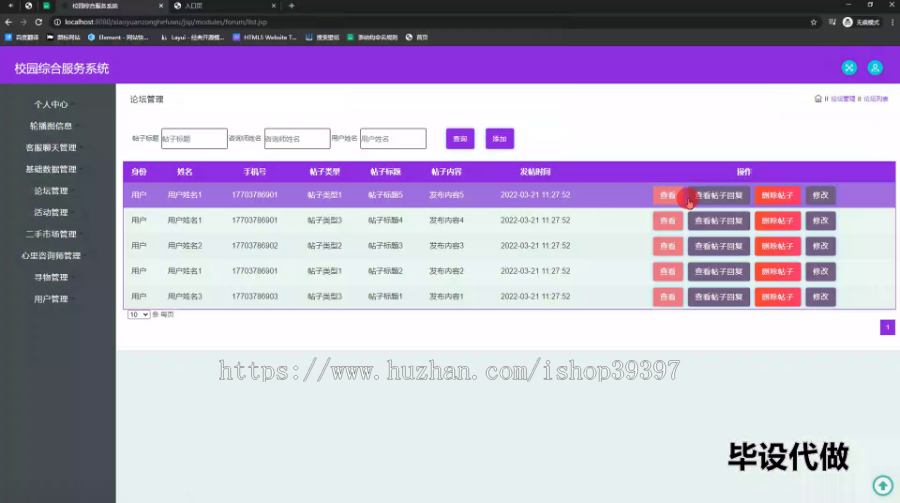900x503 pixels.
Task: Focus the 咨询师姓名 search input
Action: tap(297, 138)
